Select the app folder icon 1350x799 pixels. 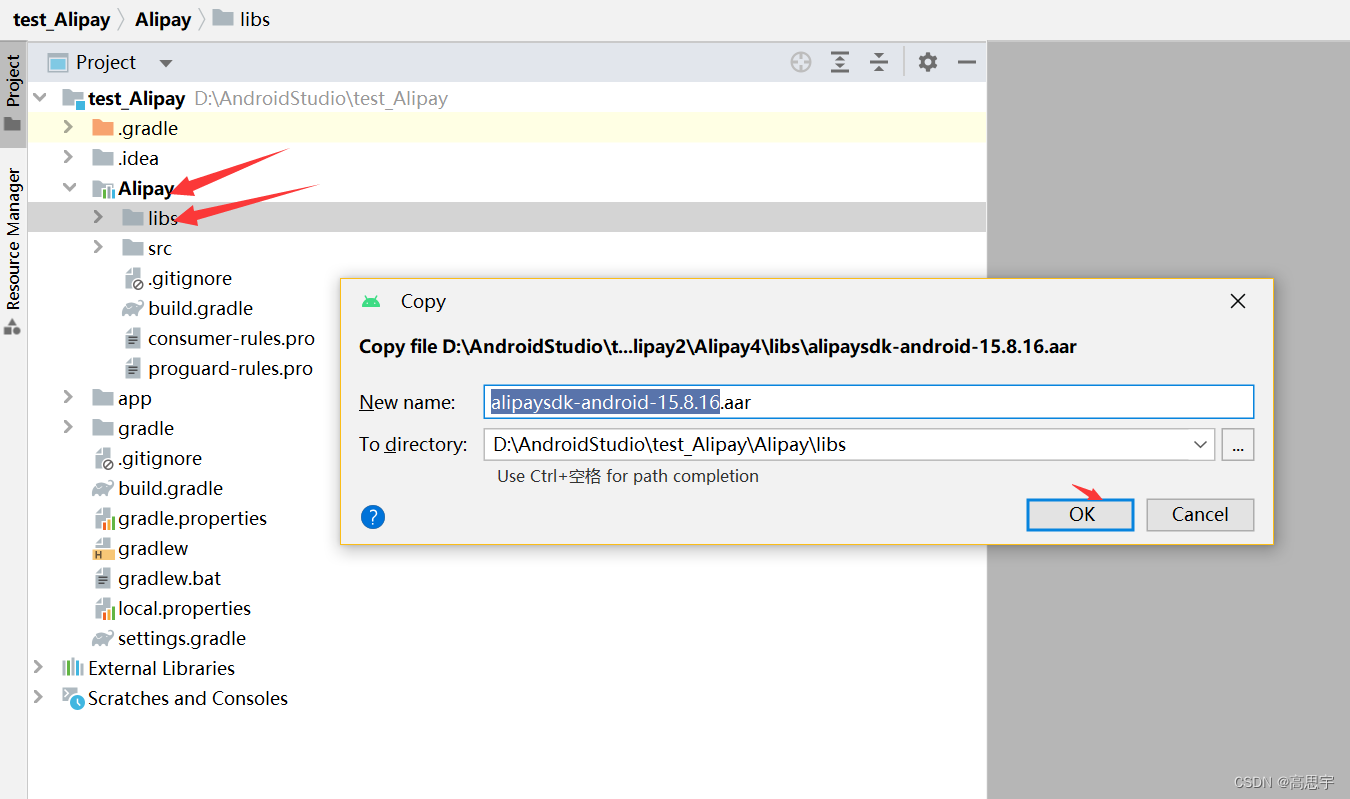pos(103,398)
